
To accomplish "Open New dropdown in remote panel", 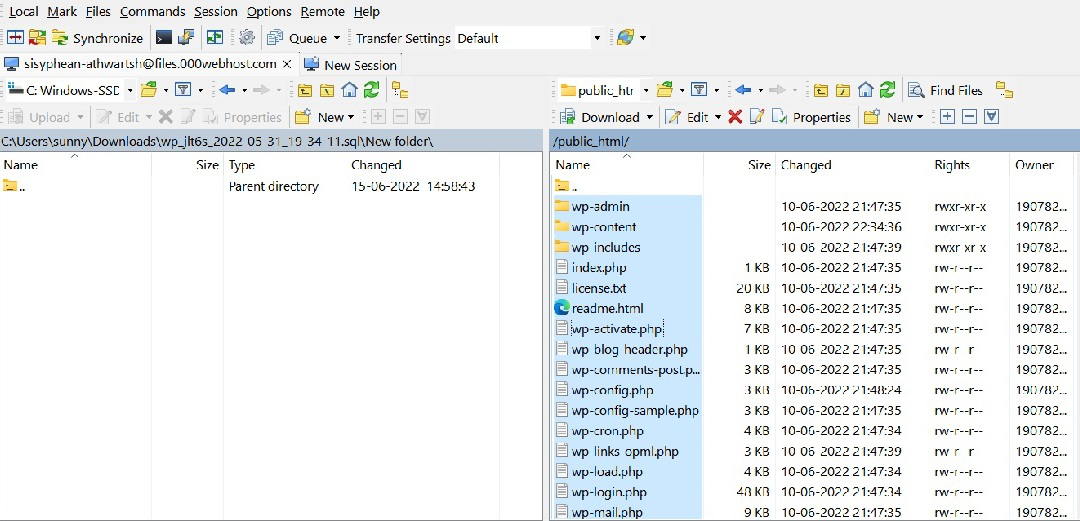I will coord(893,117).
